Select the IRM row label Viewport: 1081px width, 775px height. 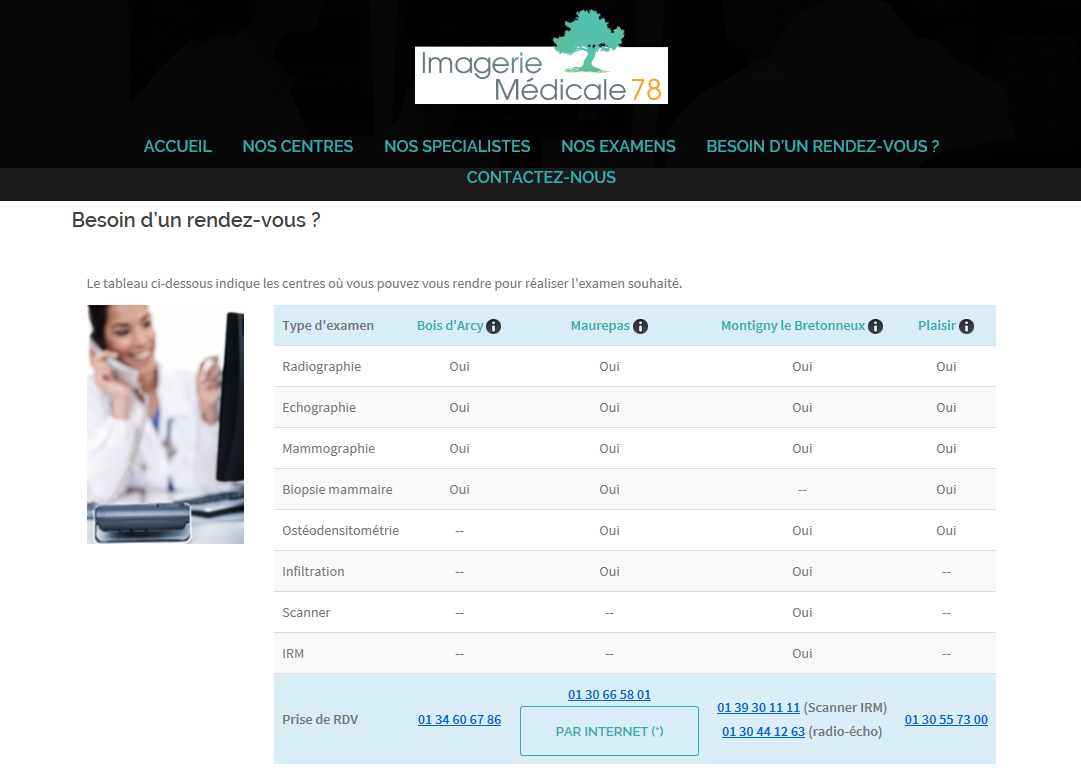(x=293, y=654)
